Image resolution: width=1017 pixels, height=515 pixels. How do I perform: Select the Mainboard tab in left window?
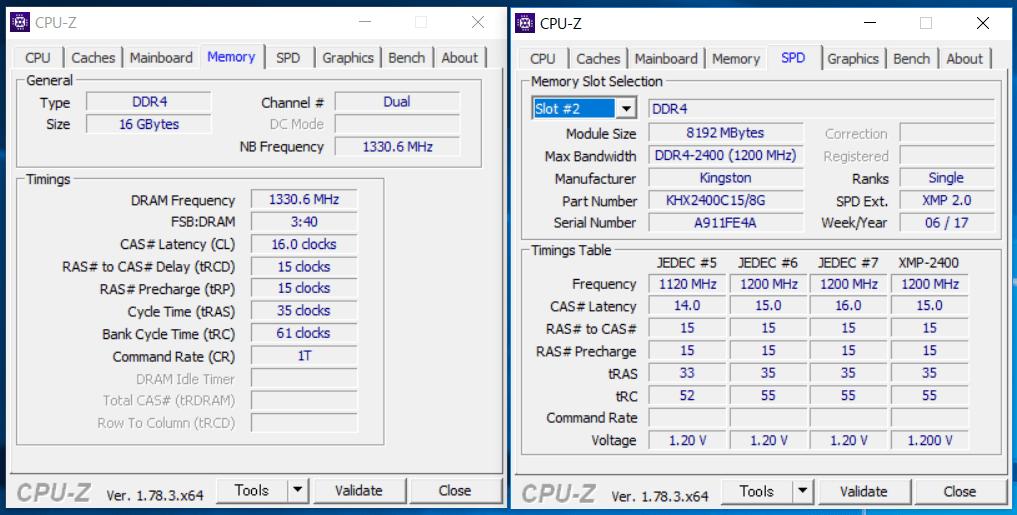tap(161, 58)
